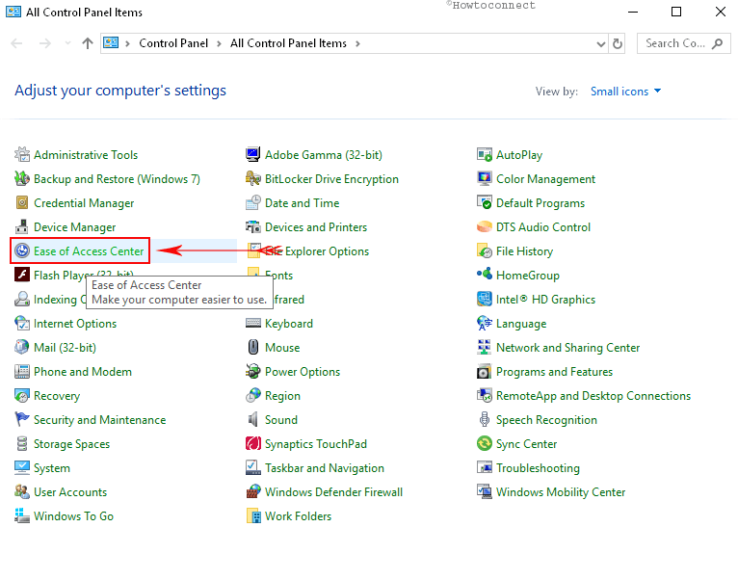Click the Storage Spaces icon
Image resolution: width=738 pixels, height=580 pixels.
click(22, 443)
